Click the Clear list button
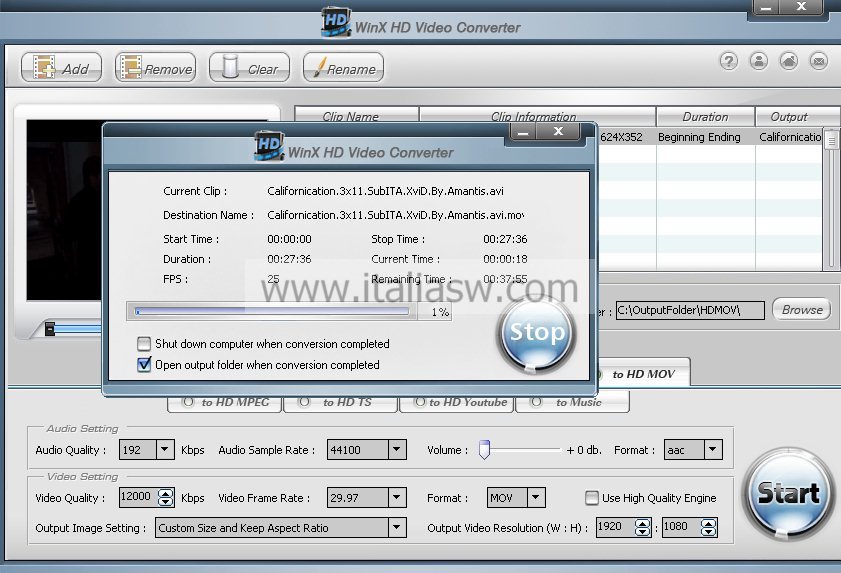Image resolution: width=841 pixels, height=573 pixels. 249,68
